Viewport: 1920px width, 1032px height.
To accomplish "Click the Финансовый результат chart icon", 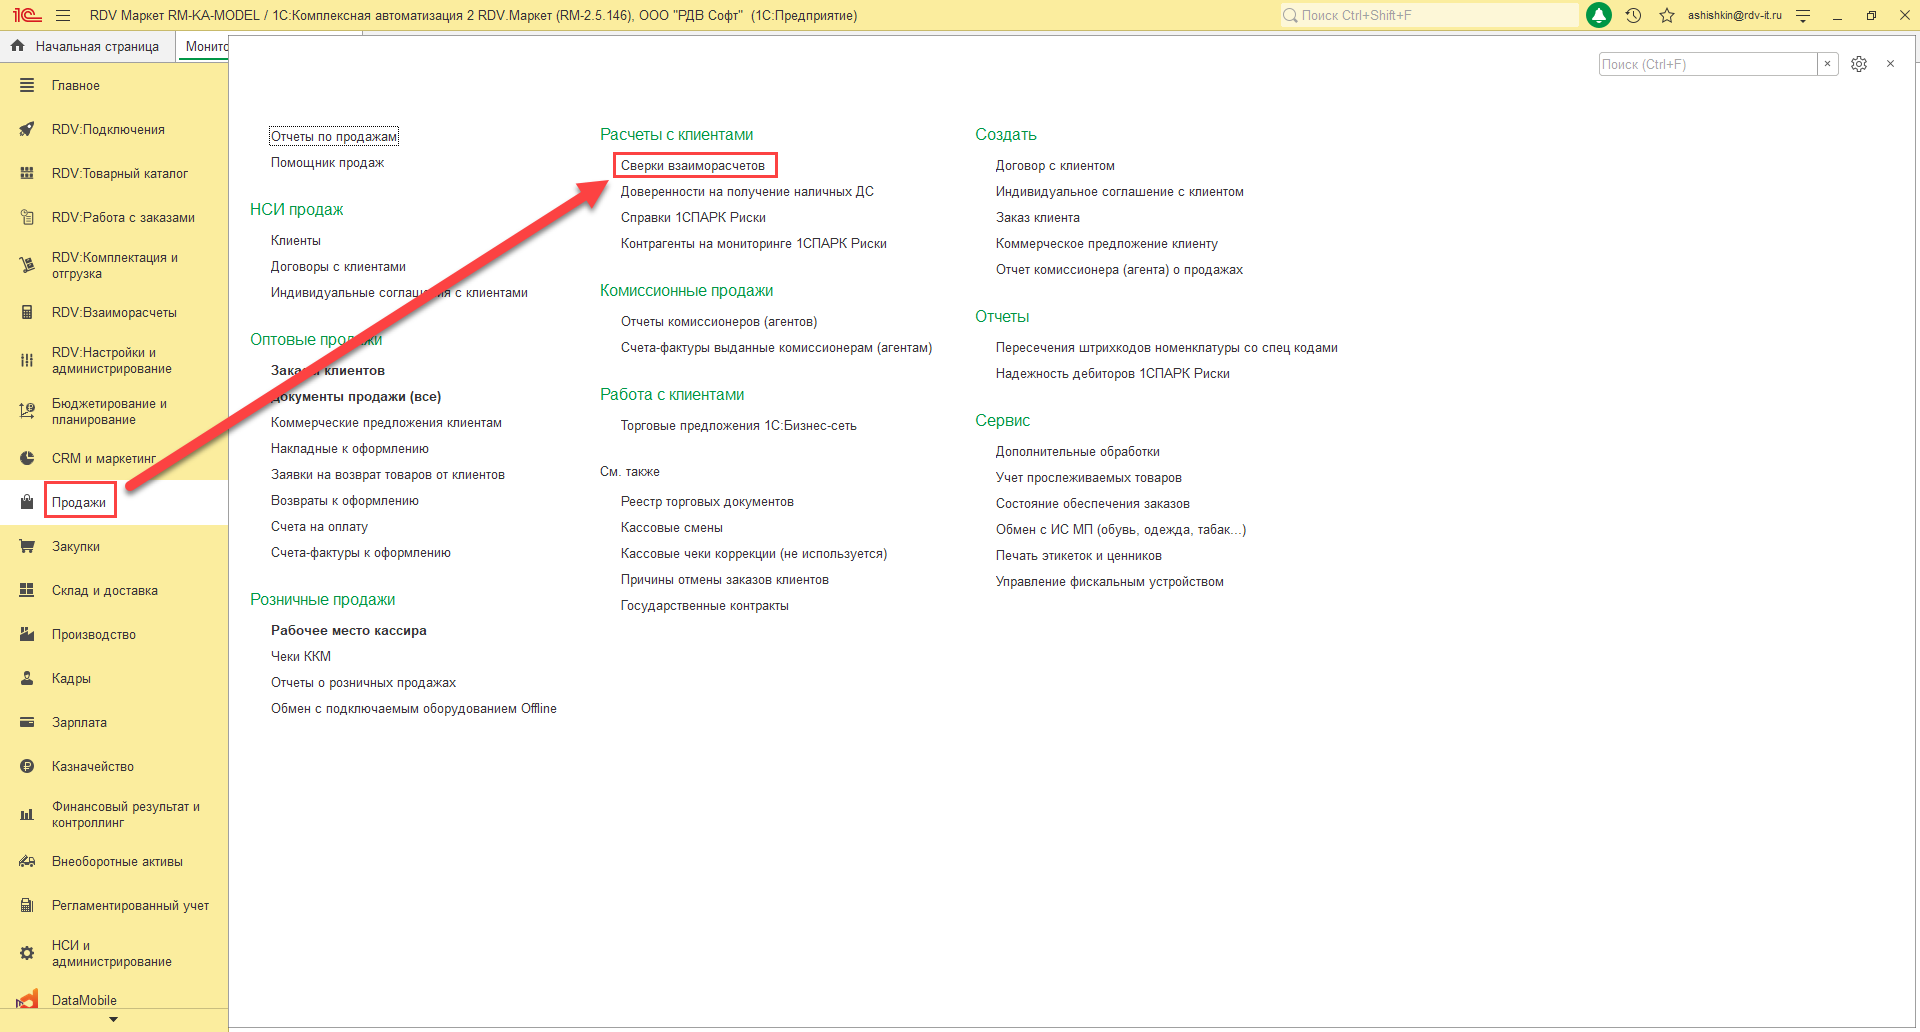I will (x=27, y=814).
